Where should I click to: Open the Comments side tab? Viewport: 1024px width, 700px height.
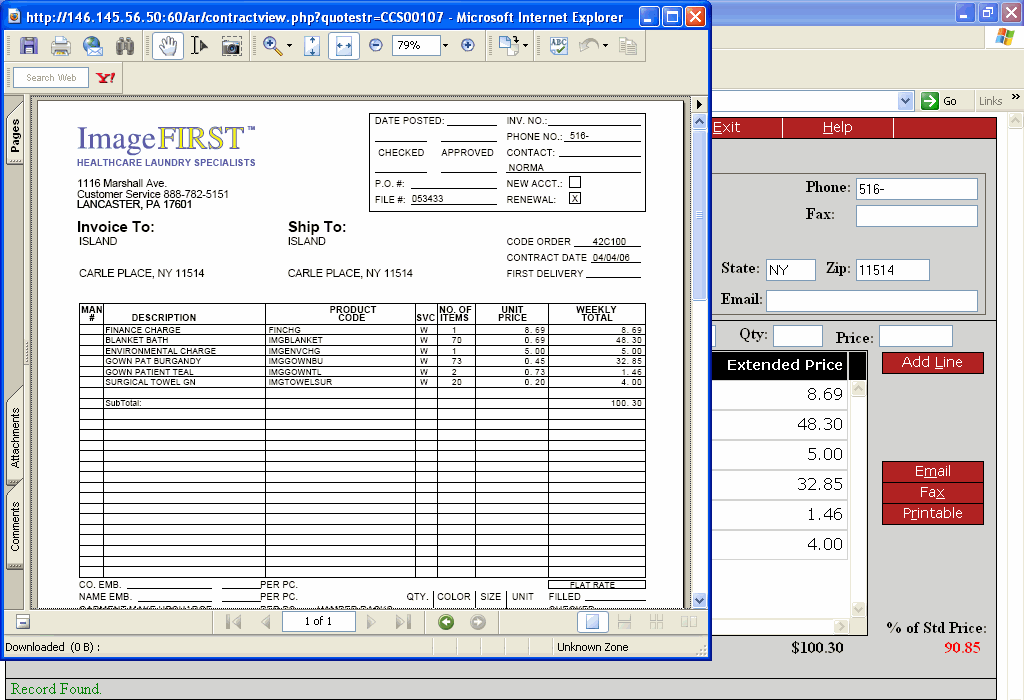[14, 526]
